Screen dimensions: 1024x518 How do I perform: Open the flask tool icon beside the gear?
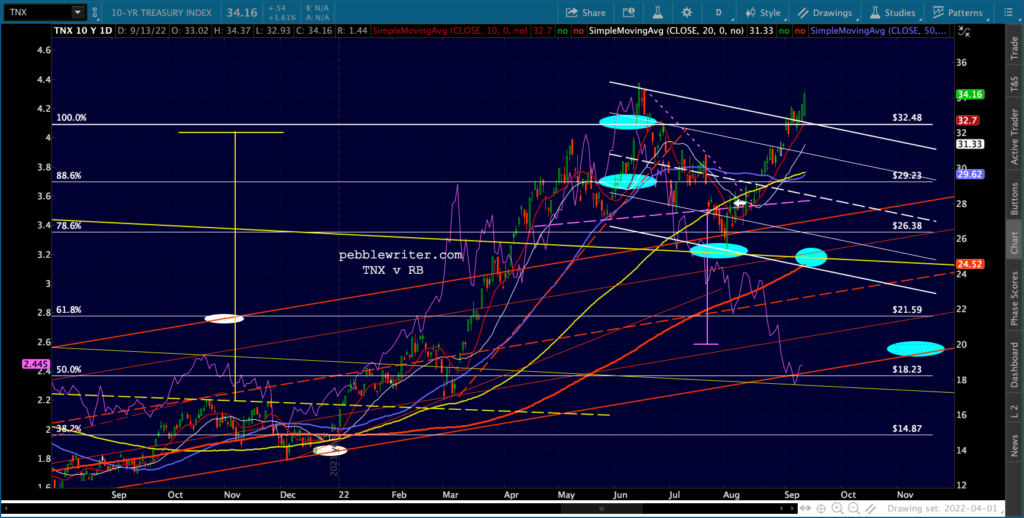[658, 12]
